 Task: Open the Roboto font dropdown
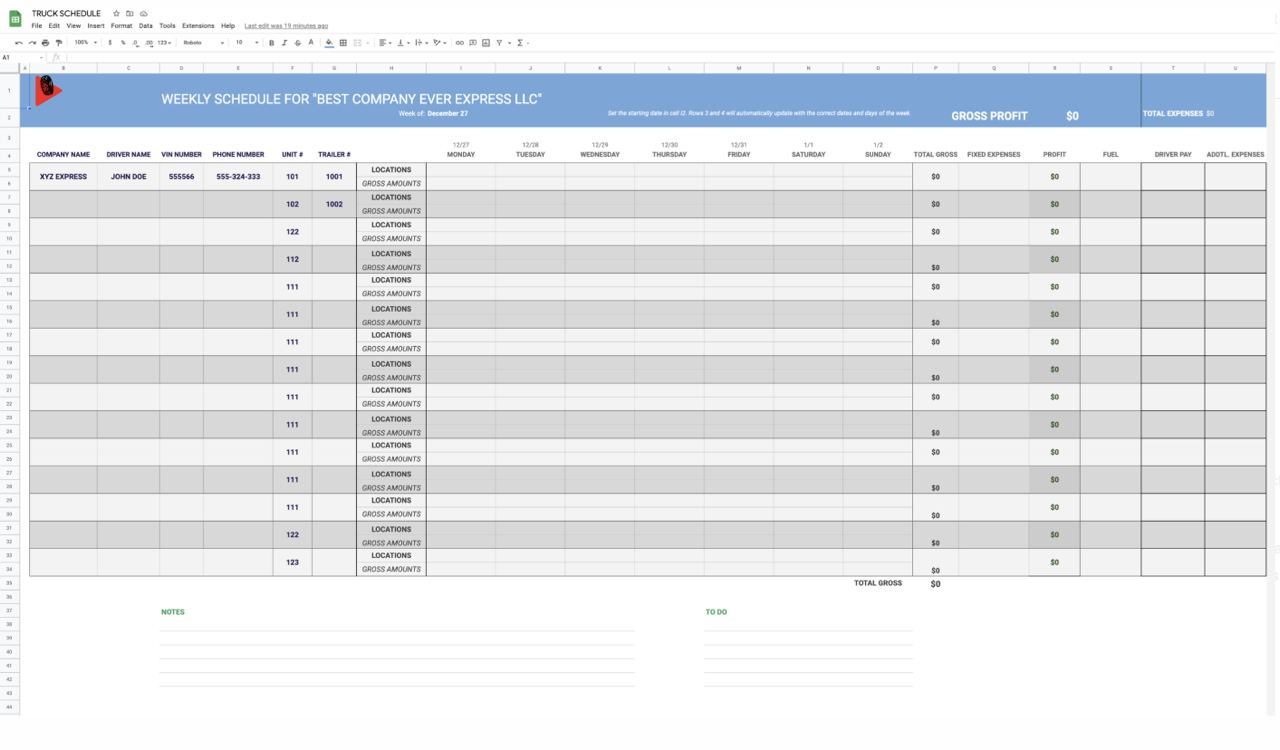[x=203, y=43]
